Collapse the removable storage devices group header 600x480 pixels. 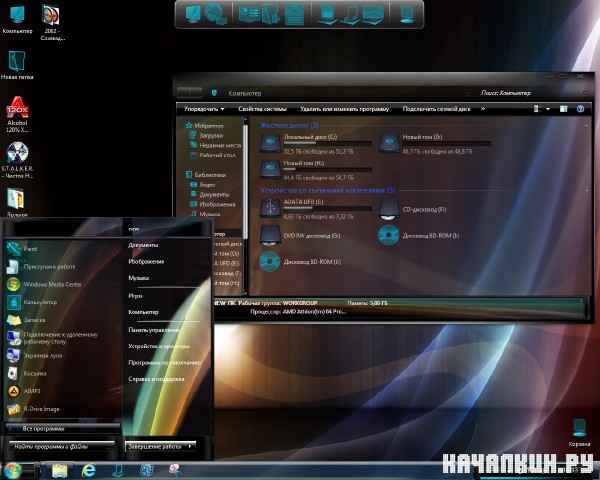328,190
